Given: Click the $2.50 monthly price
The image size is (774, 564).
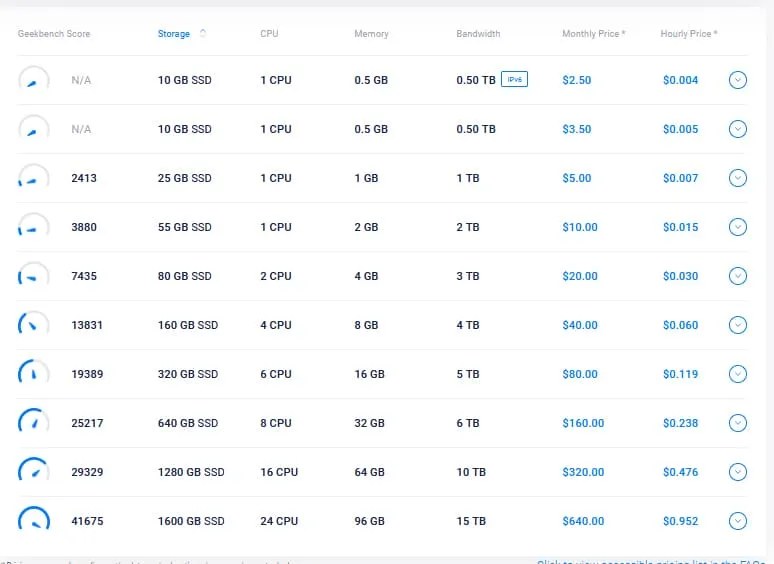Looking at the screenshot, I should [577, 80].
